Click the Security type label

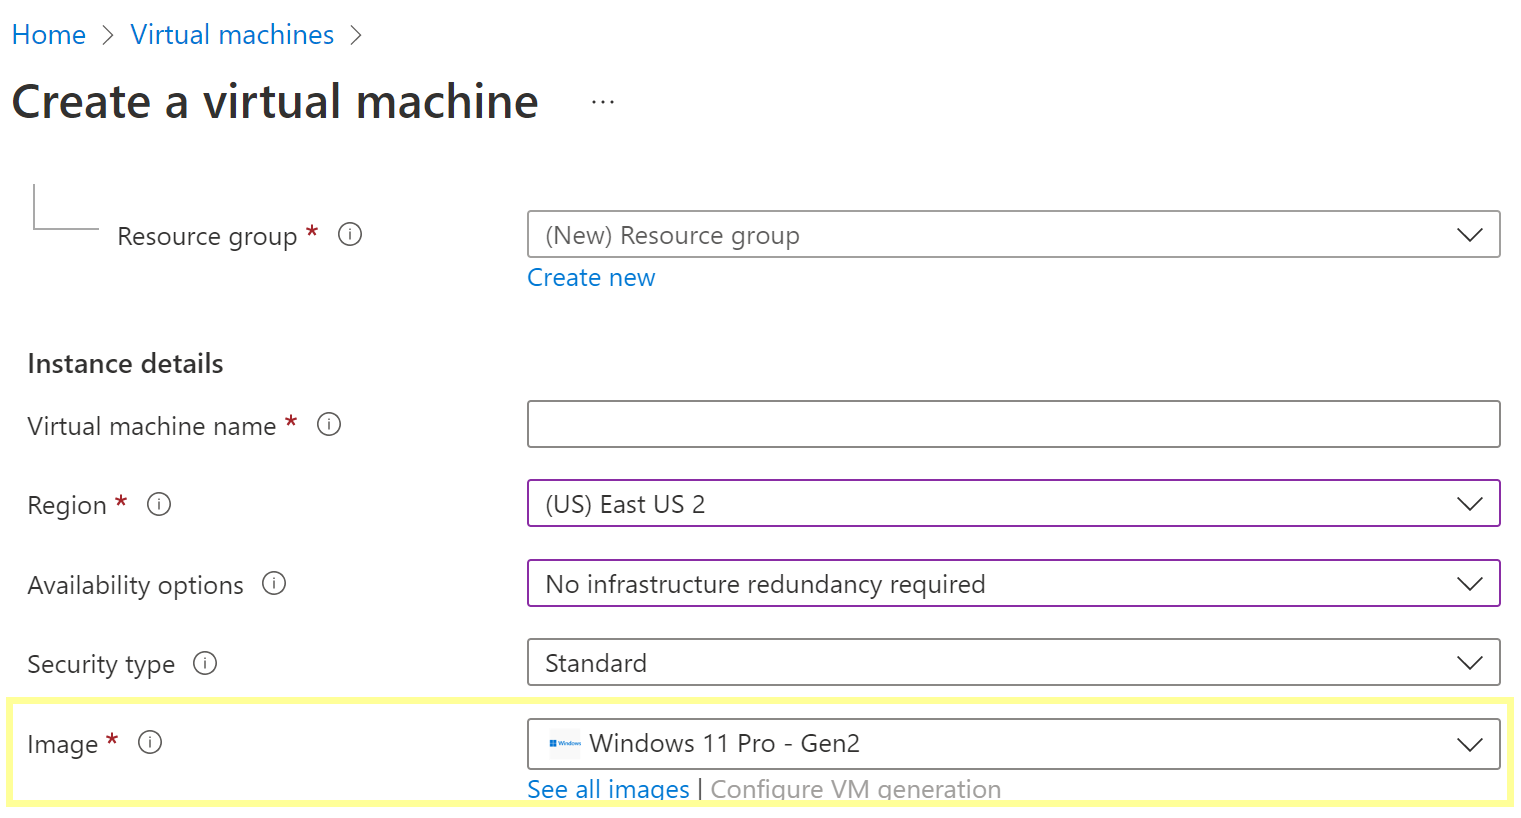coord(101,664)
